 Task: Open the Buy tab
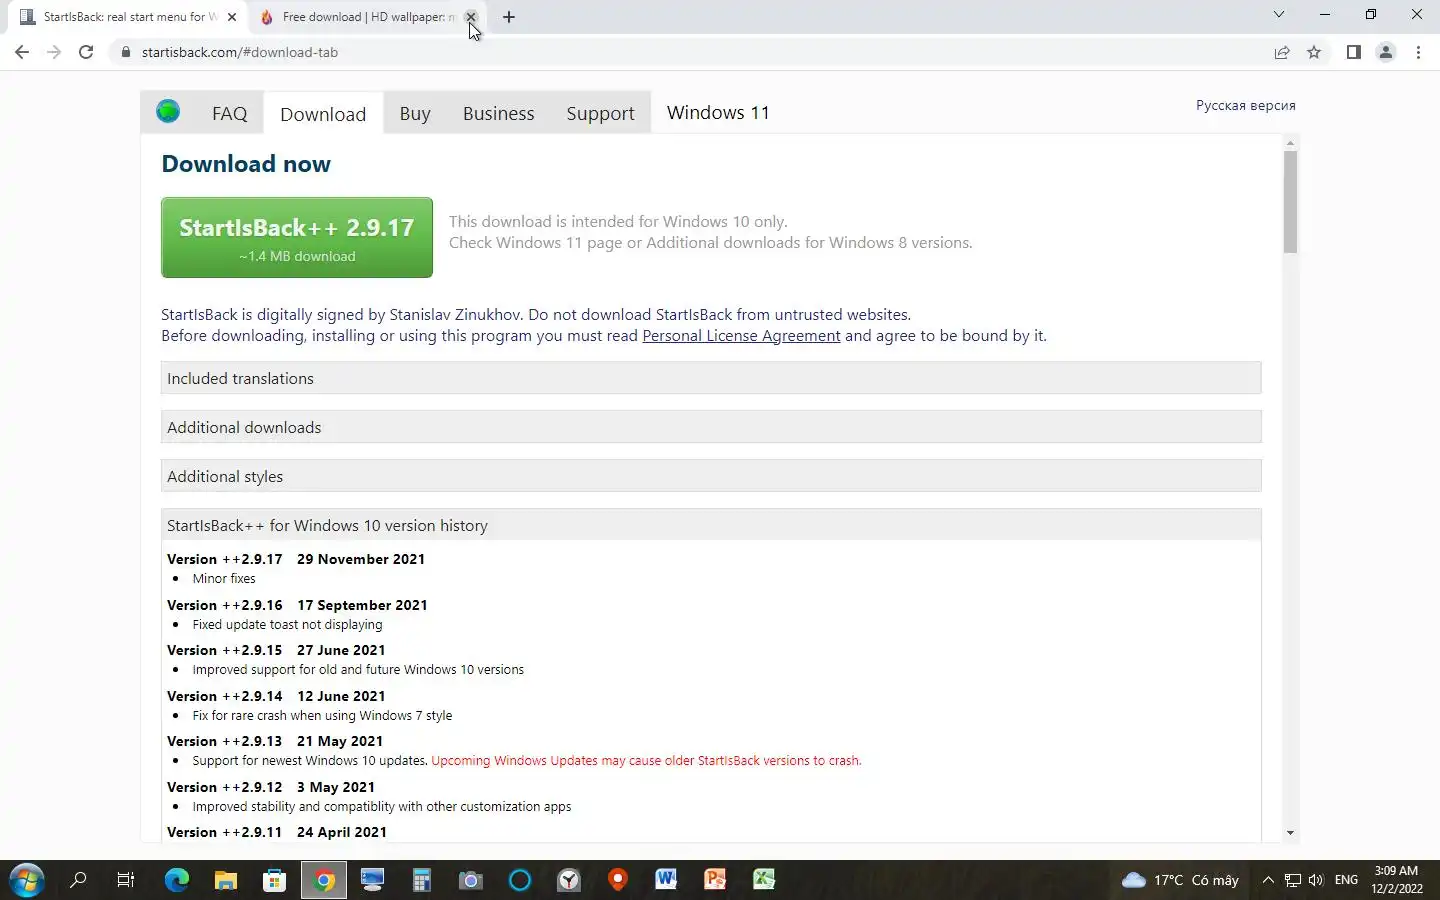coord(415,113)
